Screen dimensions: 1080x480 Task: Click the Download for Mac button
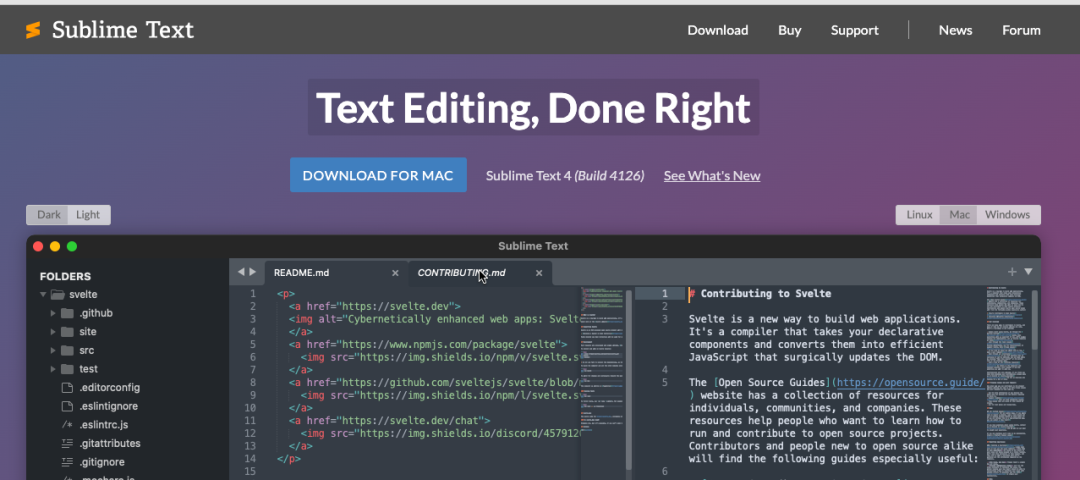378,175
